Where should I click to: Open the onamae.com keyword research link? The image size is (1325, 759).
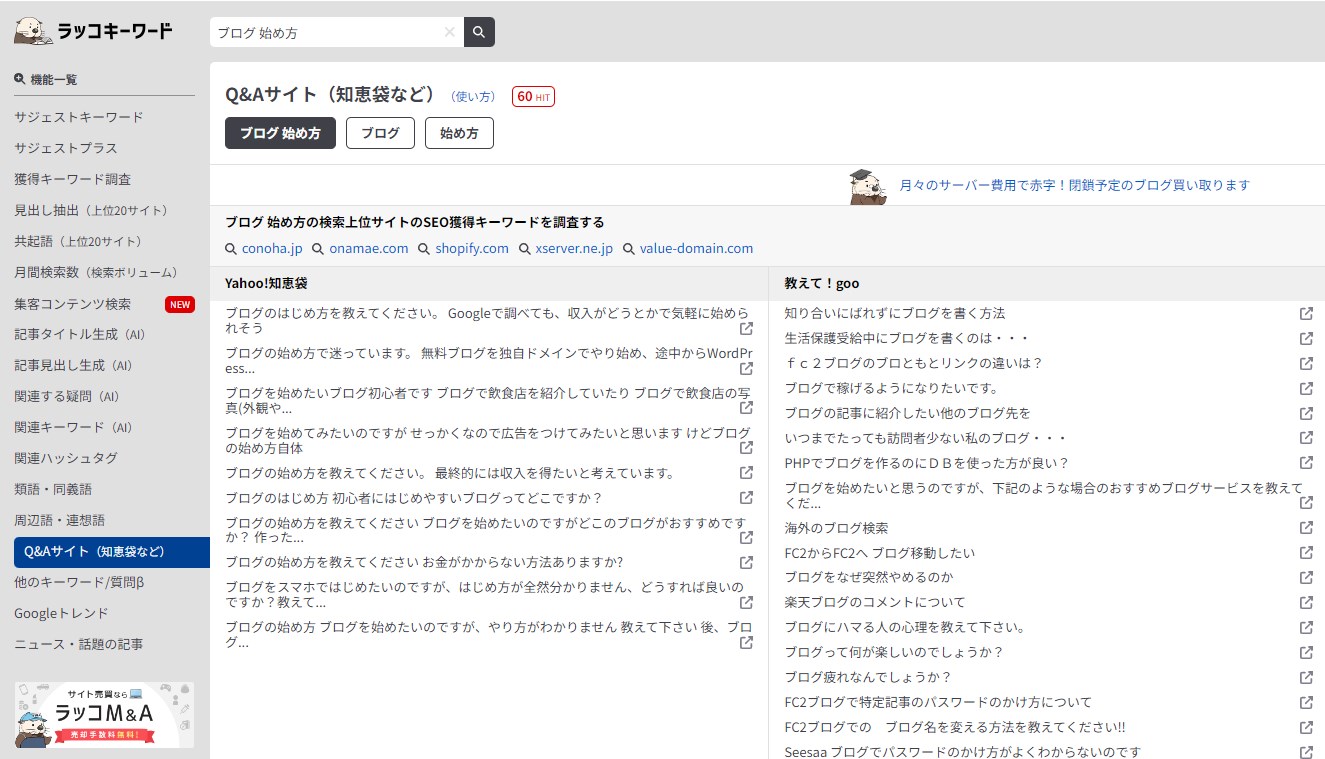(369, 248)
